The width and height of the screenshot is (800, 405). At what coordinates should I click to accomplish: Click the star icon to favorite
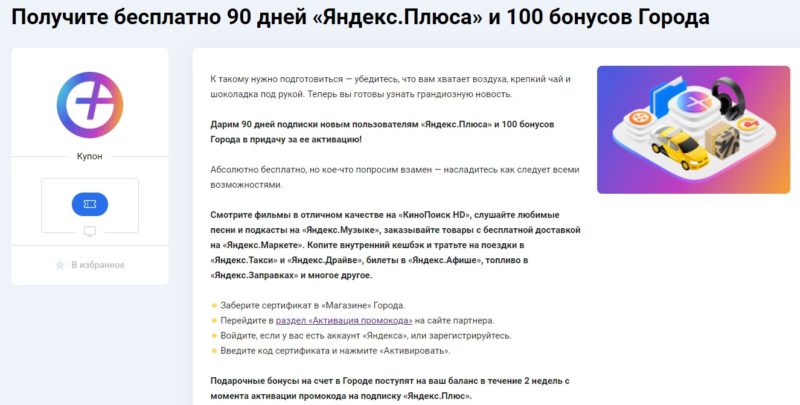(x=60, y=265)
